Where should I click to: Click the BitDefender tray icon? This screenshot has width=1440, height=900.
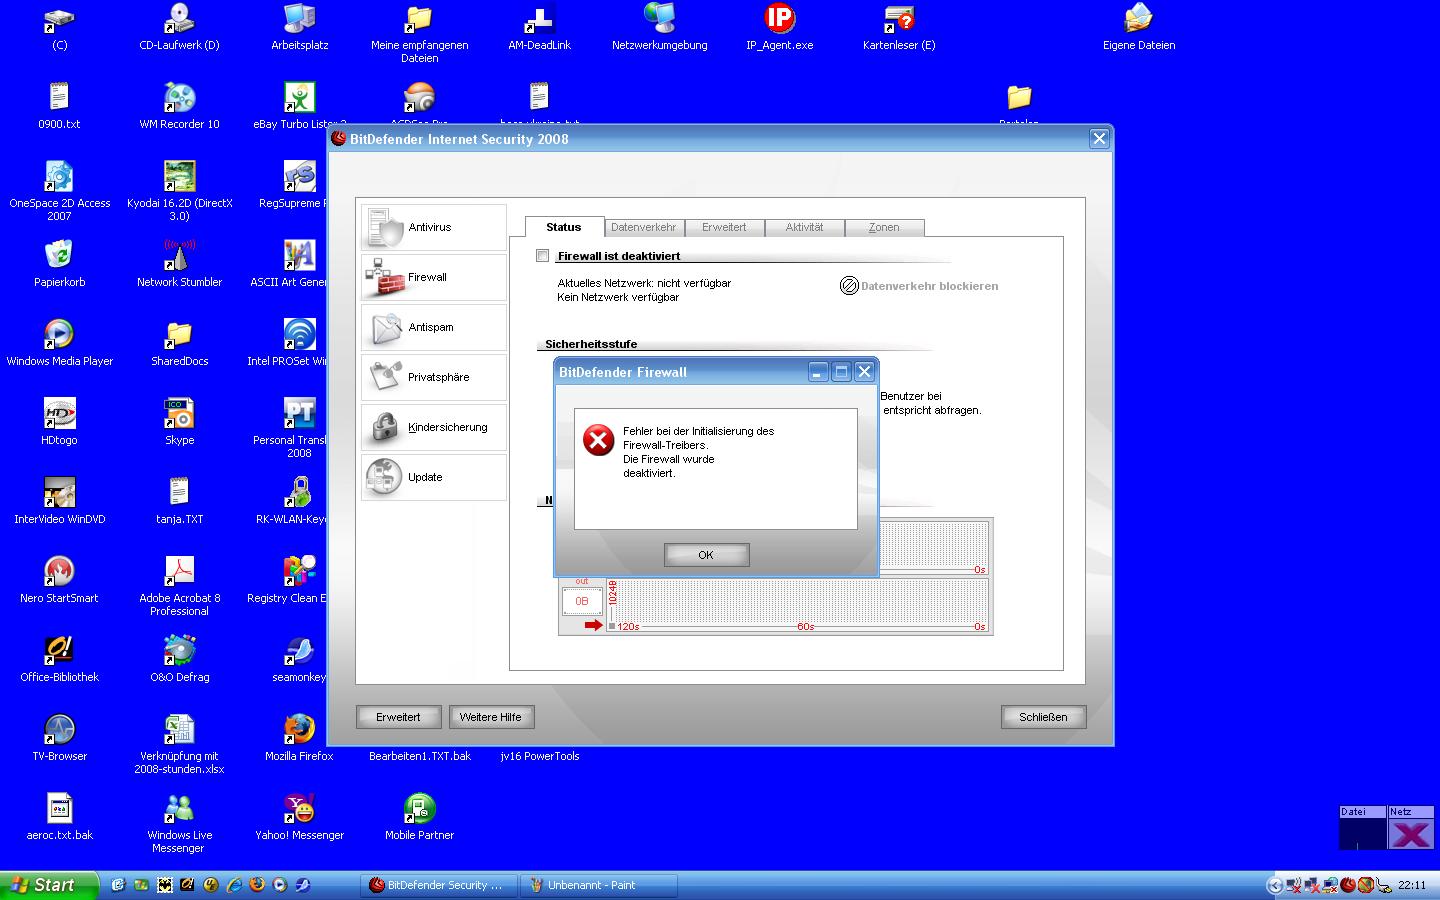point(1348,885)
